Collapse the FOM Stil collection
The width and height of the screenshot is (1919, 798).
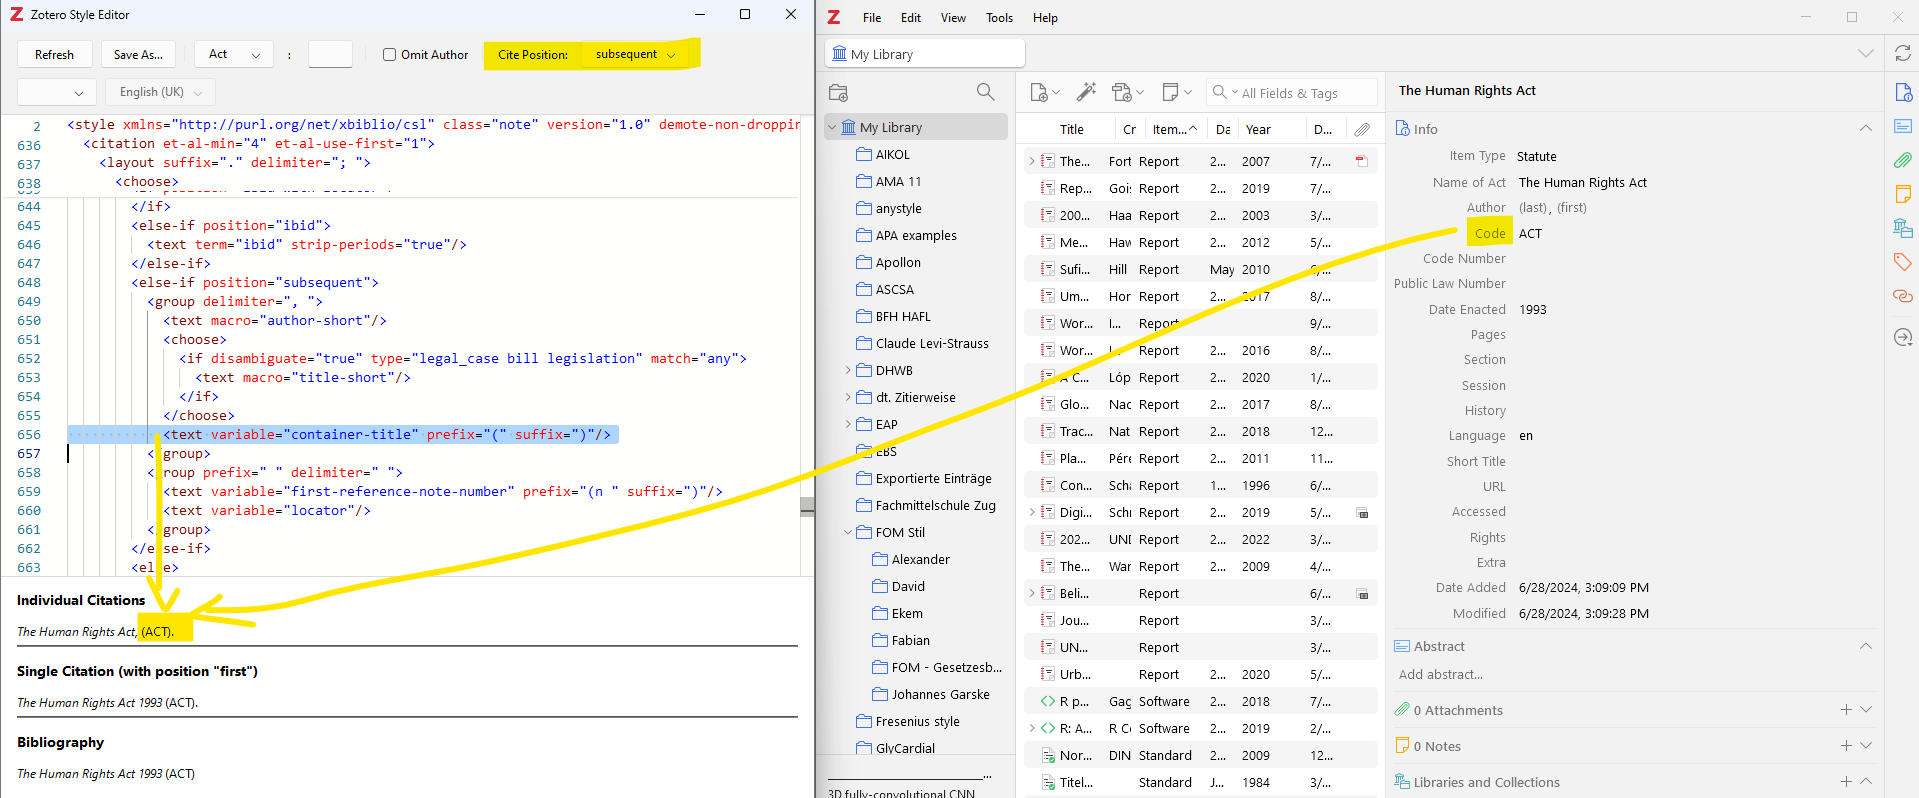pos(848,532)
